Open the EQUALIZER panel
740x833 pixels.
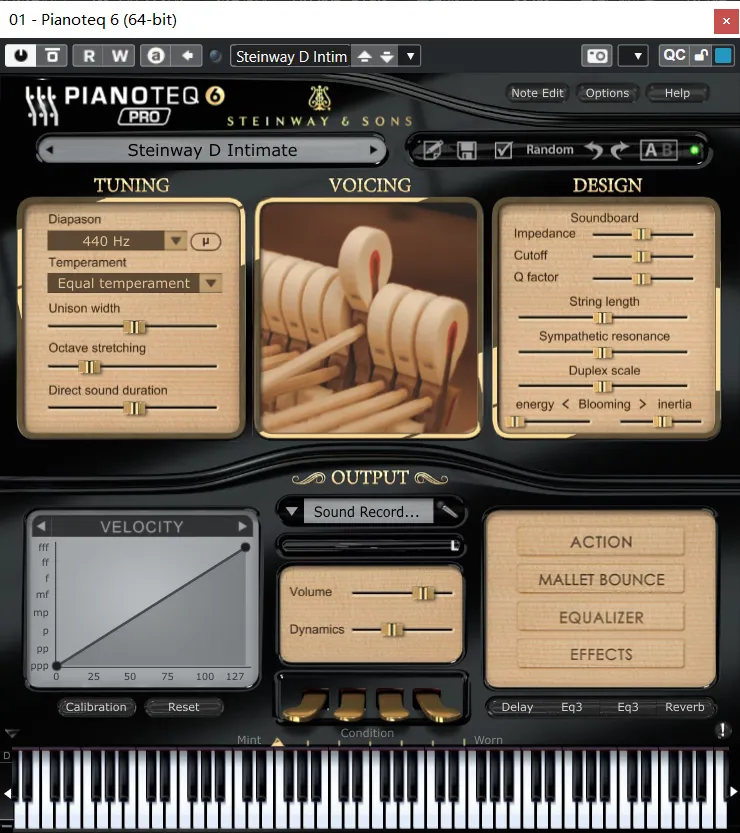point(601,617)
